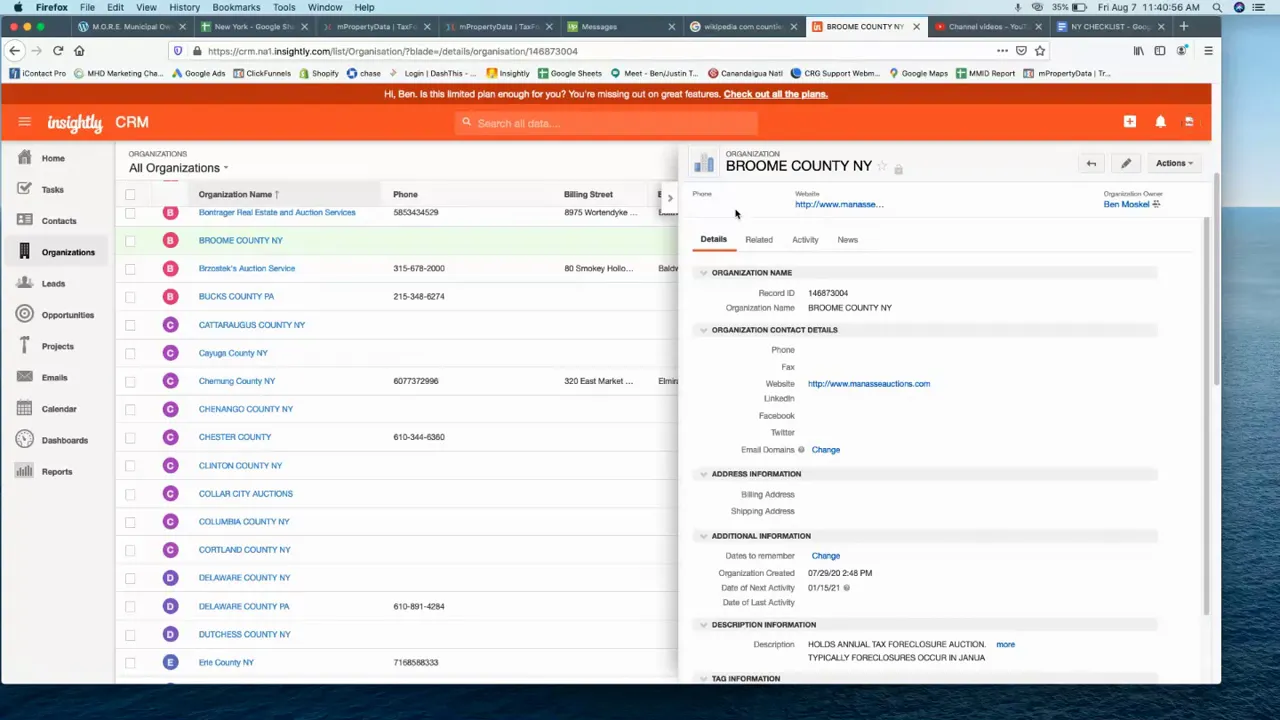1280x720 pixels.
Task: Collapse the Tag Information section
Action: [703, 679]
